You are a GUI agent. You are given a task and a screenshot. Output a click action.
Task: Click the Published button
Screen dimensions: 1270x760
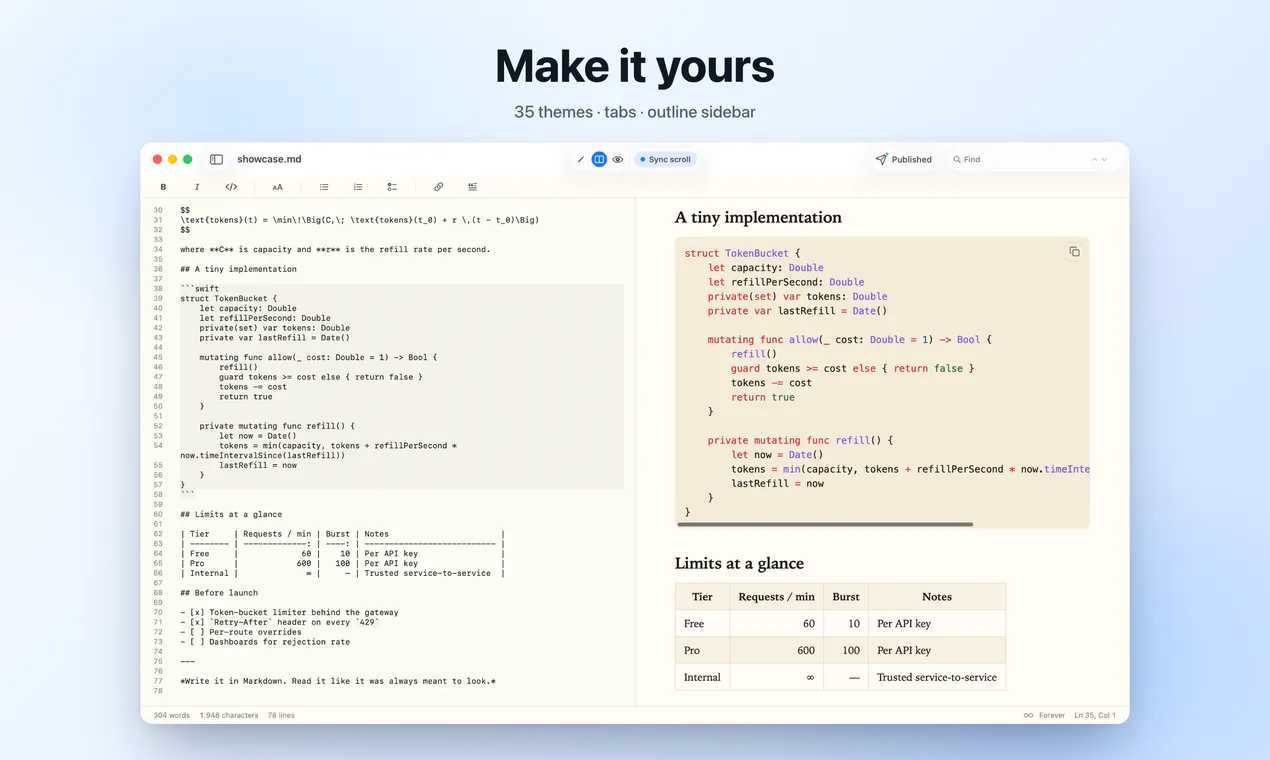pos(904,159)
